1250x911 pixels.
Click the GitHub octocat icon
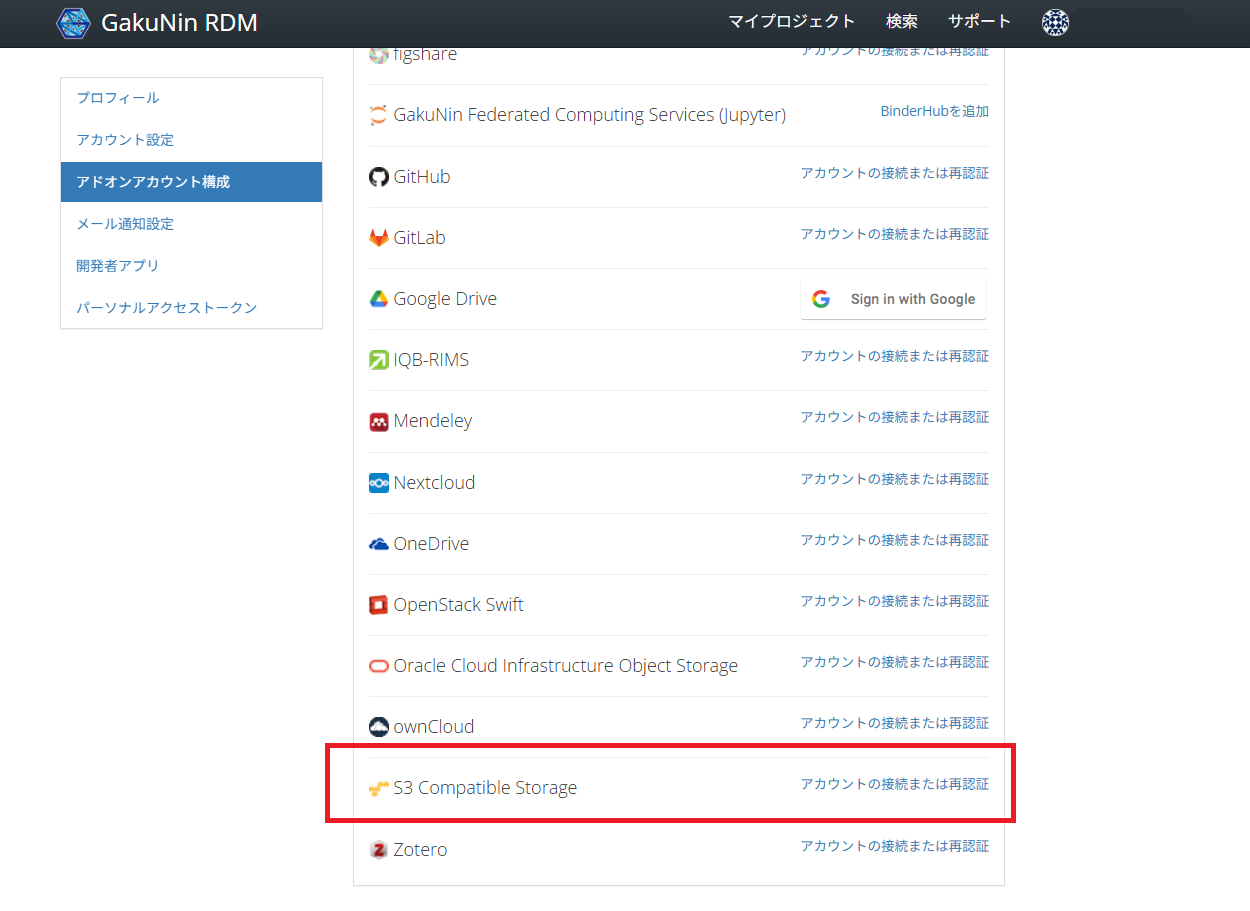[378, 177]
